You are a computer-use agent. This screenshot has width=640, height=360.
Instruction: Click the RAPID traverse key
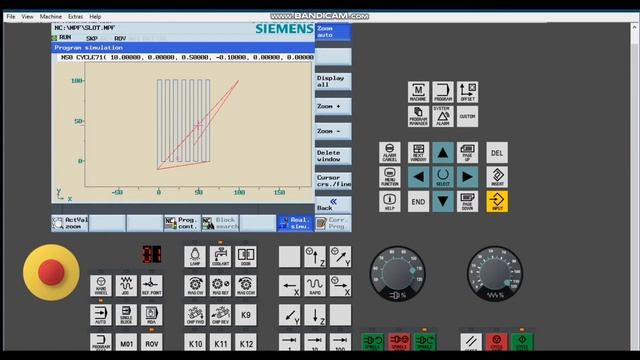pos(315,285)
